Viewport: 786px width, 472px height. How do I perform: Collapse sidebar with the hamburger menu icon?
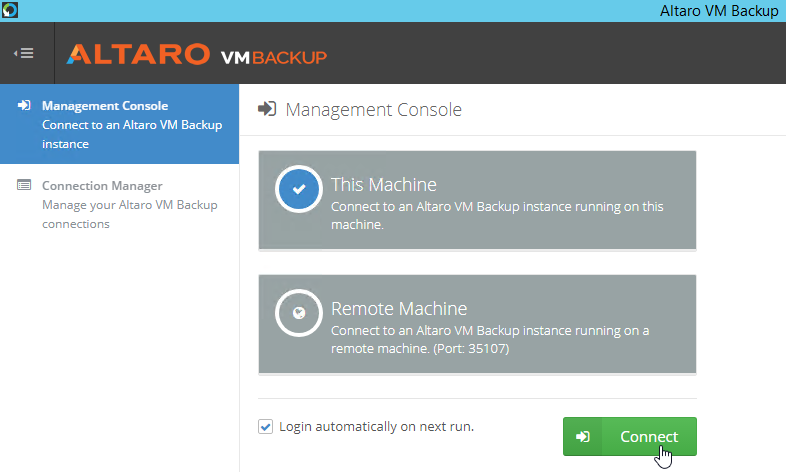tap(24, 53)
